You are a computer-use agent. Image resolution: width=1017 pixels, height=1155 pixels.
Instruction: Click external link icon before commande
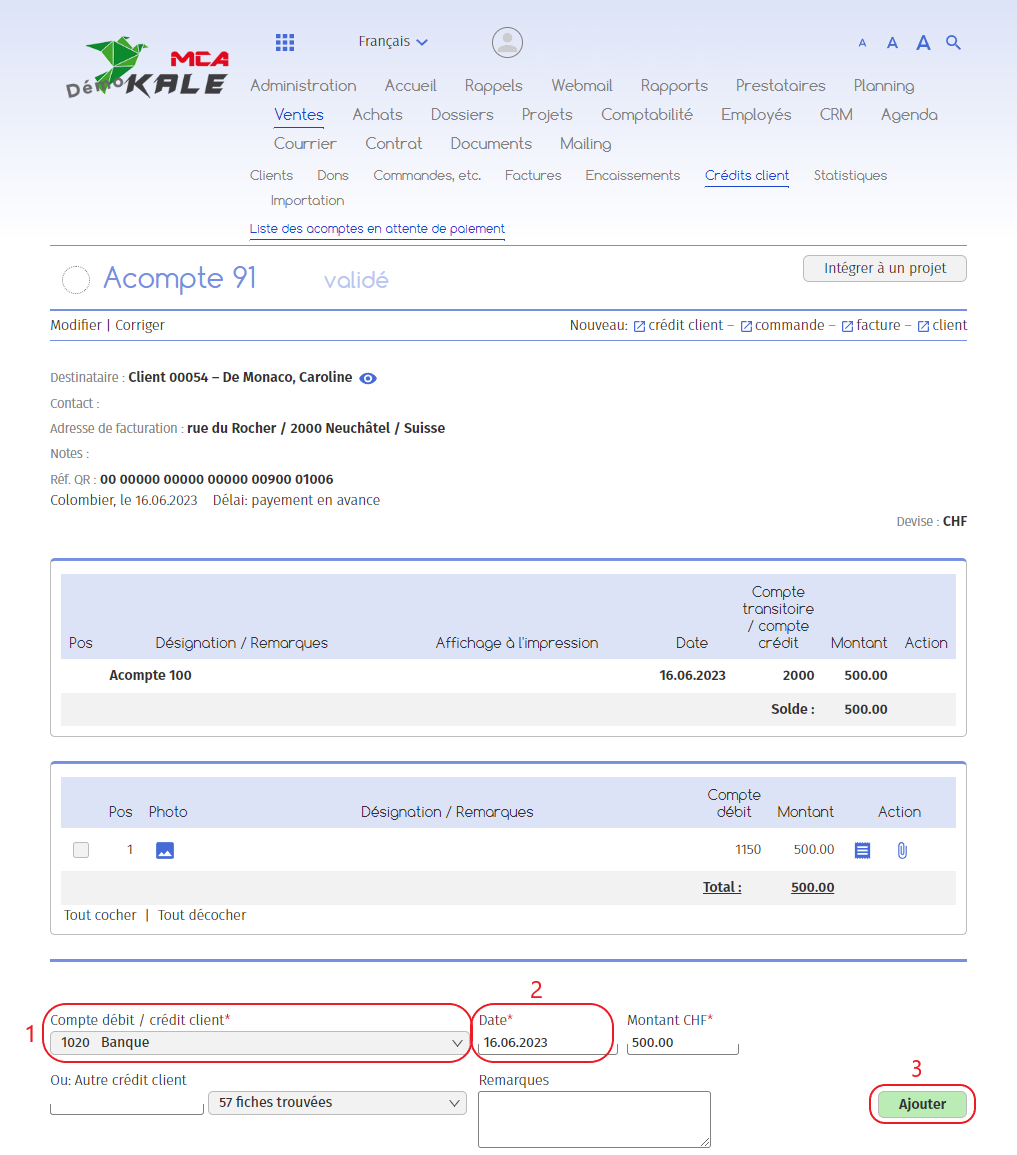(746, 326)
